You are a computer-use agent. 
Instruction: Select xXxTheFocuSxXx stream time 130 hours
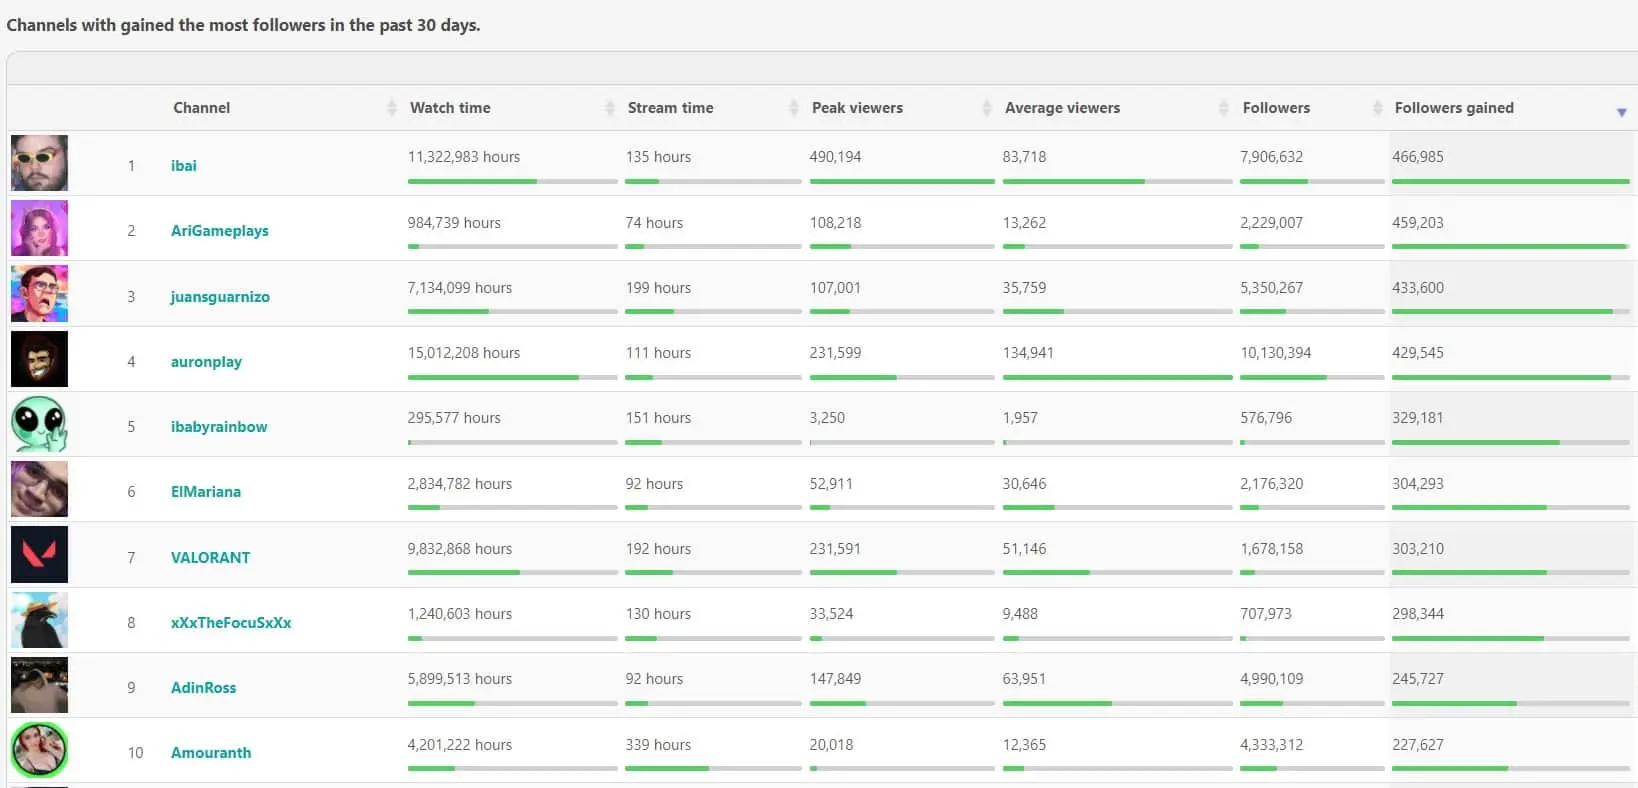click(658, 614)
